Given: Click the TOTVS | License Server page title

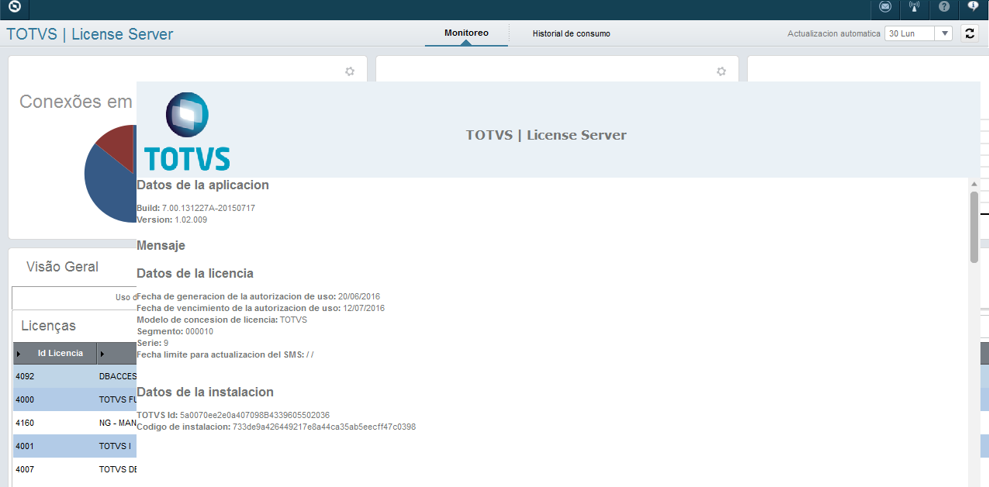Looking at the screenshot, I should tap(90, 34).
